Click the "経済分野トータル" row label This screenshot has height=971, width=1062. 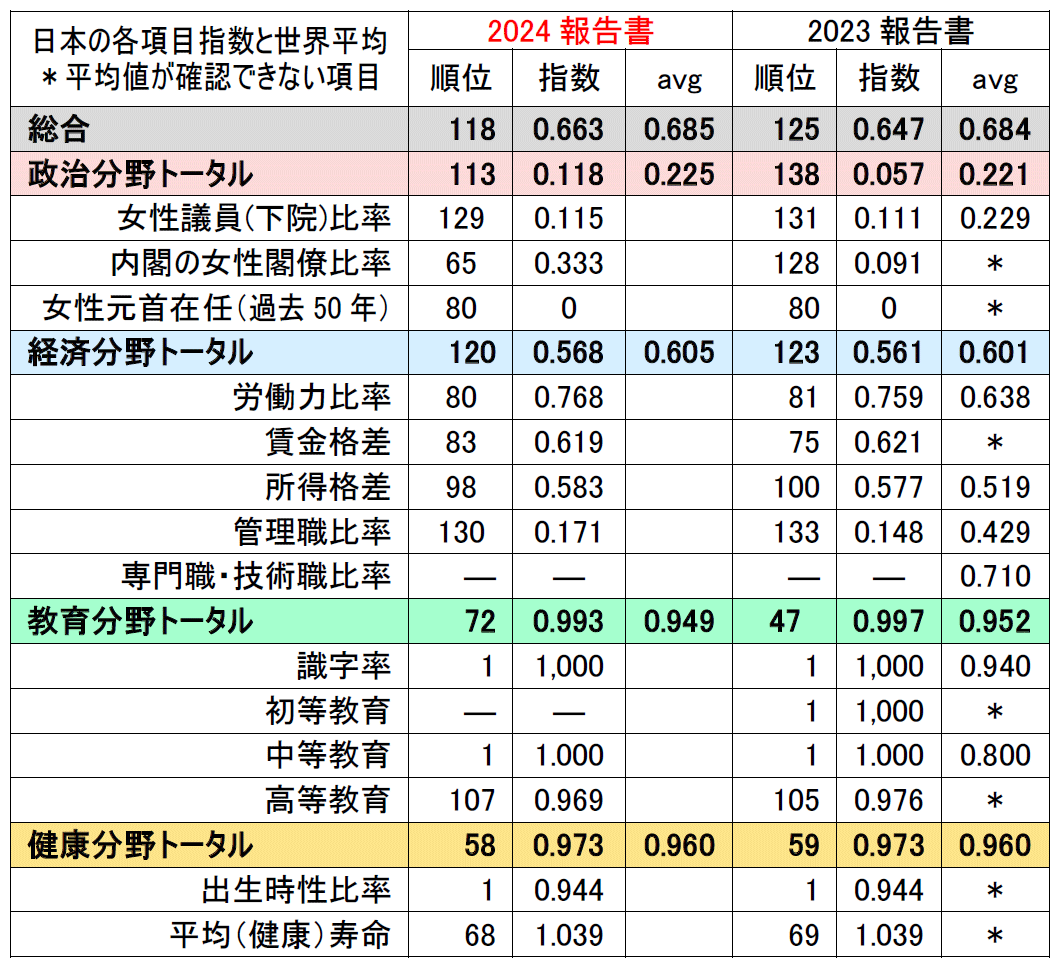coord(140,352)
